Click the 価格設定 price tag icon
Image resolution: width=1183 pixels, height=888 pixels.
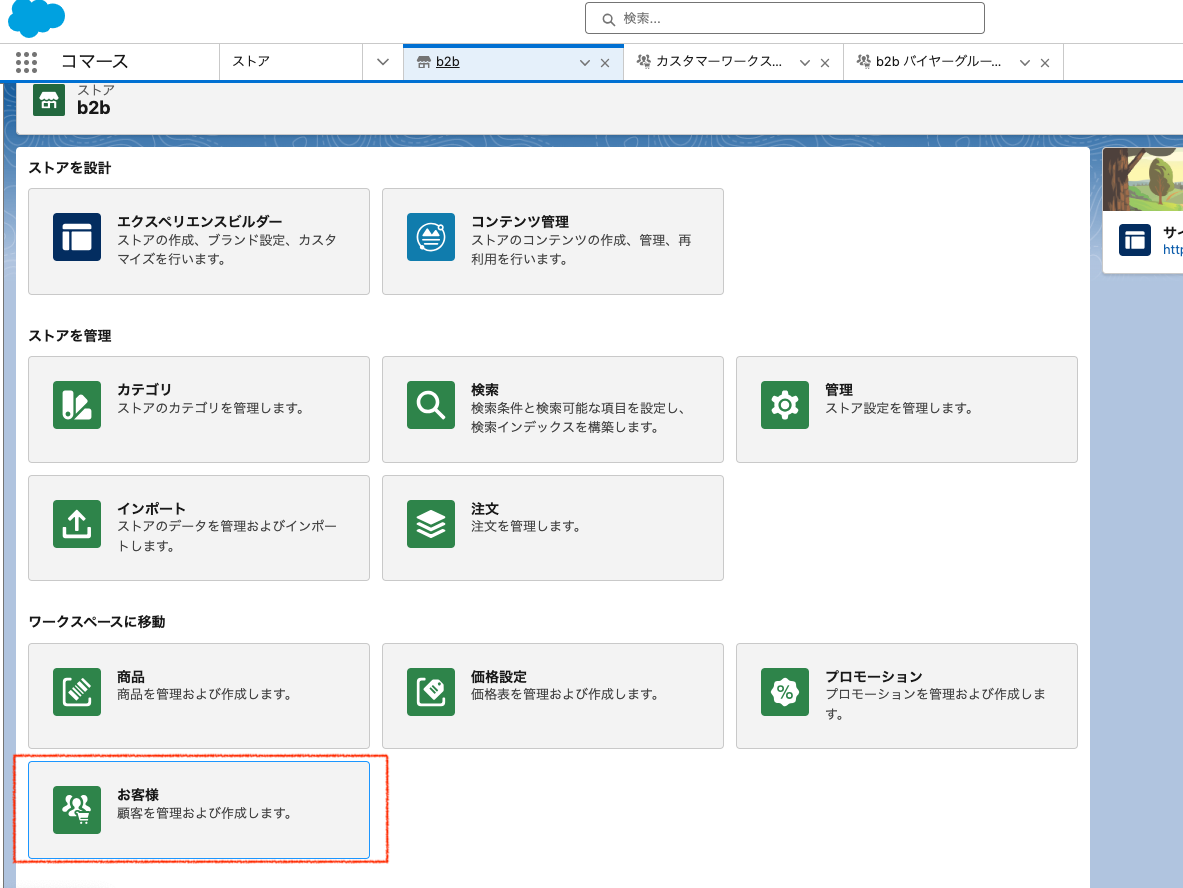tap(430, 691)
